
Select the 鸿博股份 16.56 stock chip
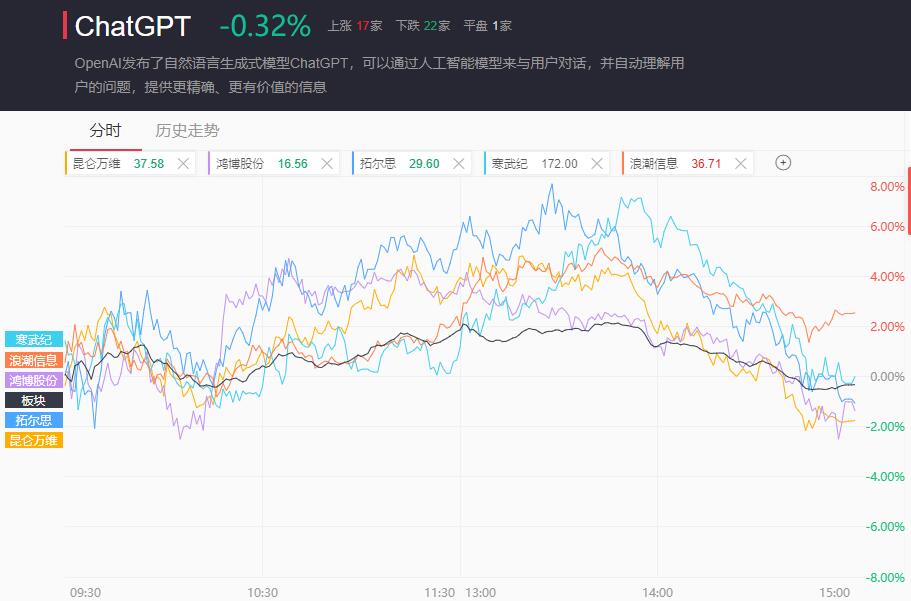(274, 163)
